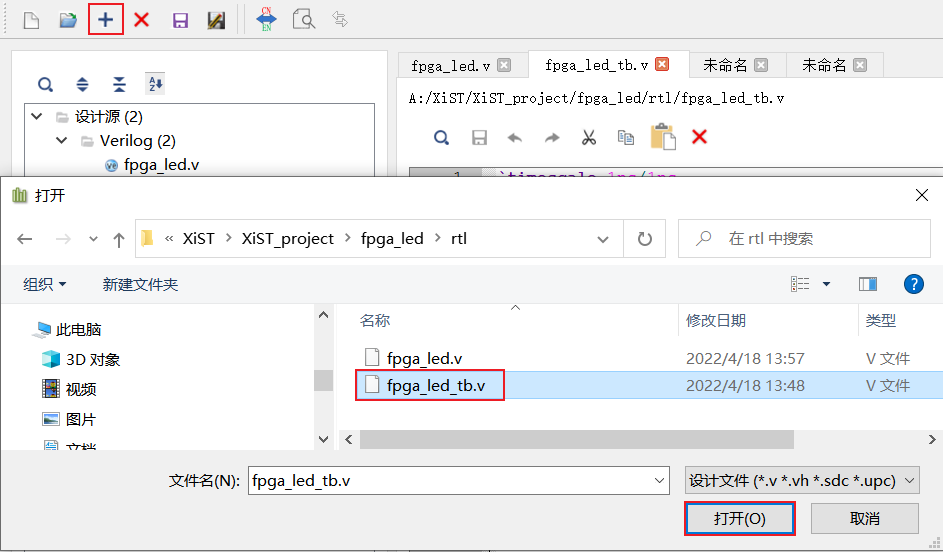Click the Paste clipboard icon in editor

click(x=662, y=137)
